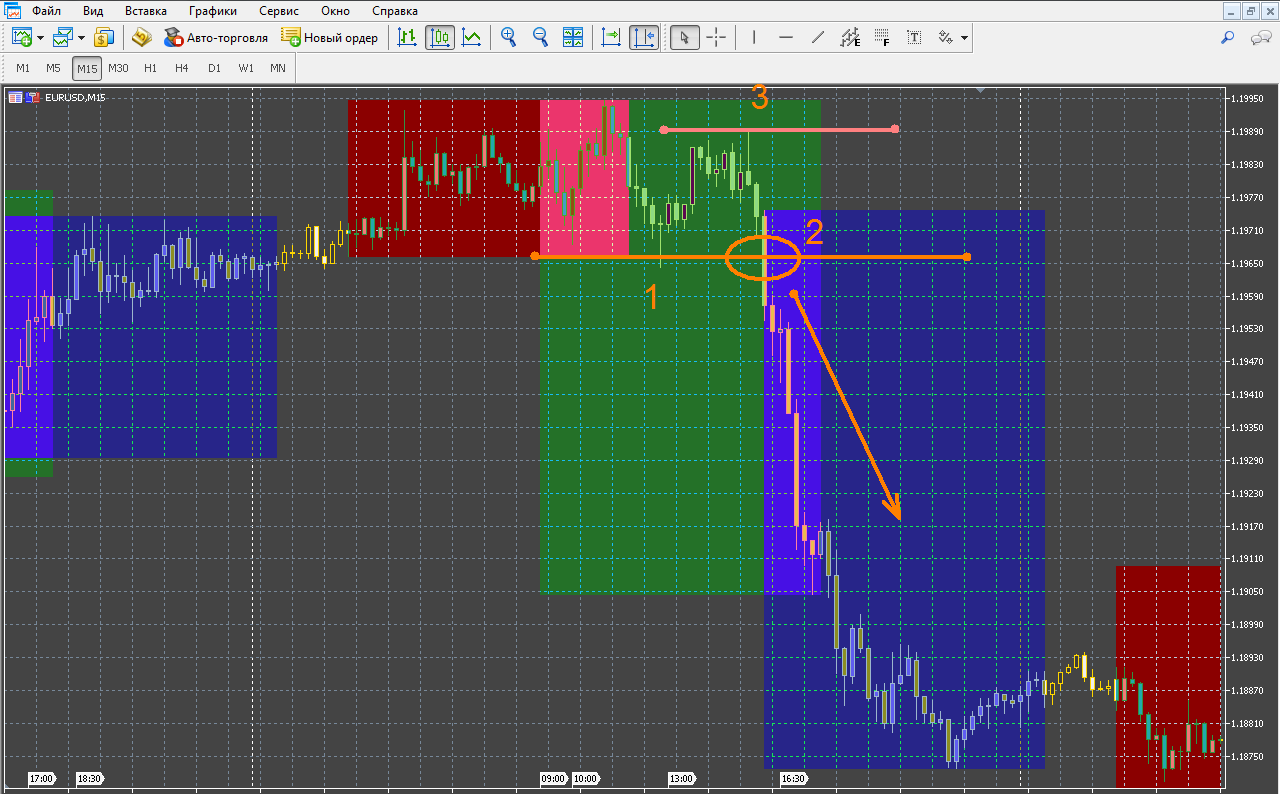Zoom in on the chart
This screenshot has width=1280, height=794.
509,38
